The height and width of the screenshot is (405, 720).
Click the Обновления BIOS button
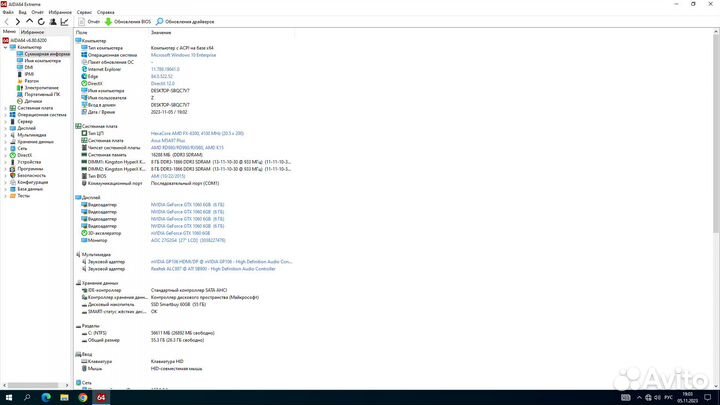[130, 21]
